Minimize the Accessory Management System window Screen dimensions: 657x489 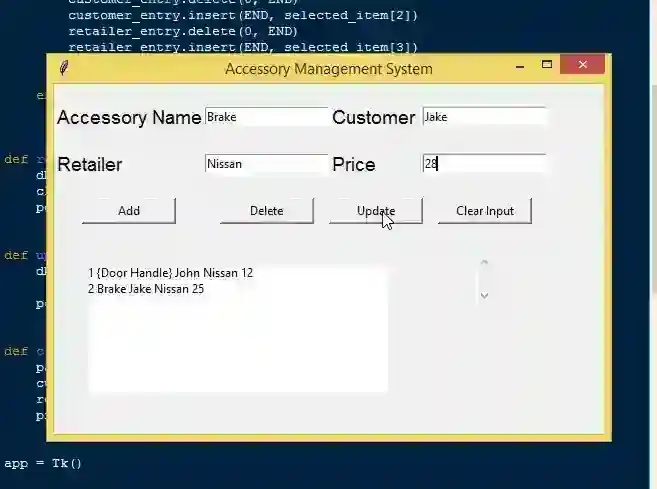(x=520, y=66)
